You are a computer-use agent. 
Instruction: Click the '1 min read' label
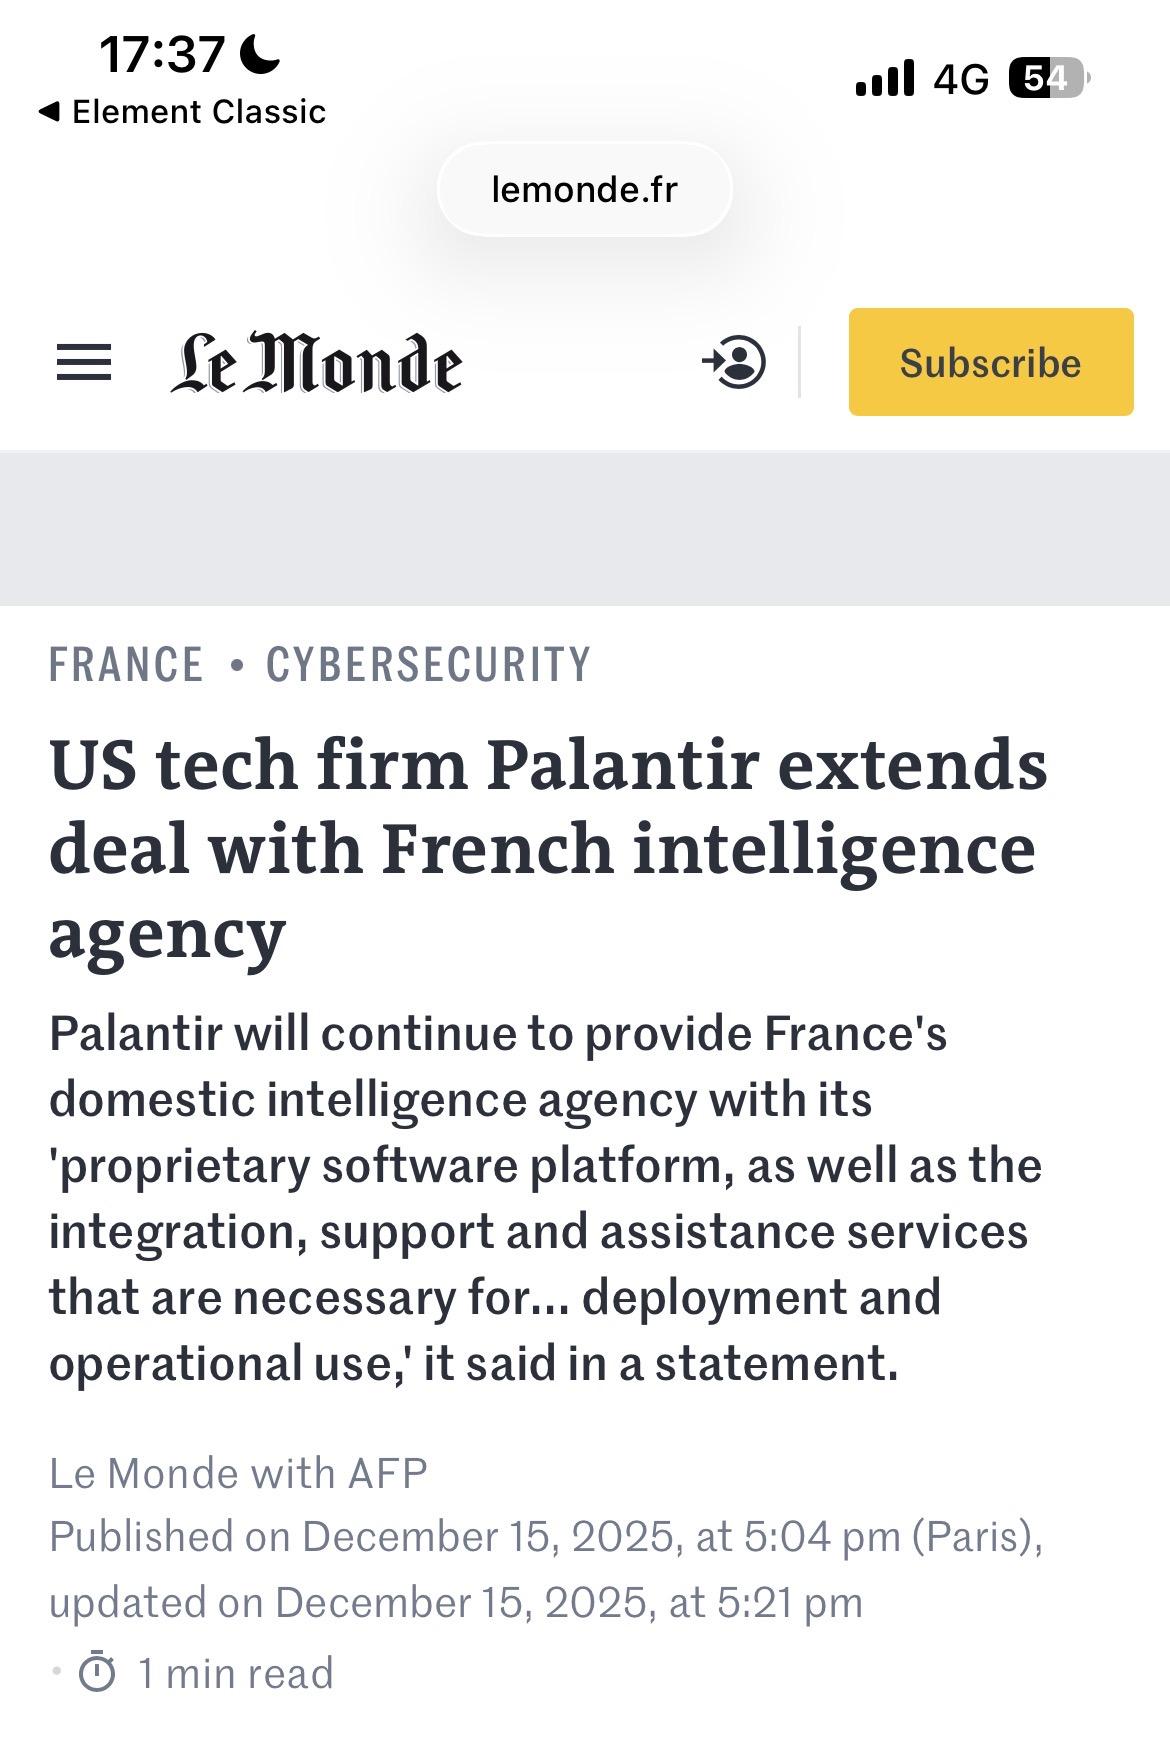235,1673
